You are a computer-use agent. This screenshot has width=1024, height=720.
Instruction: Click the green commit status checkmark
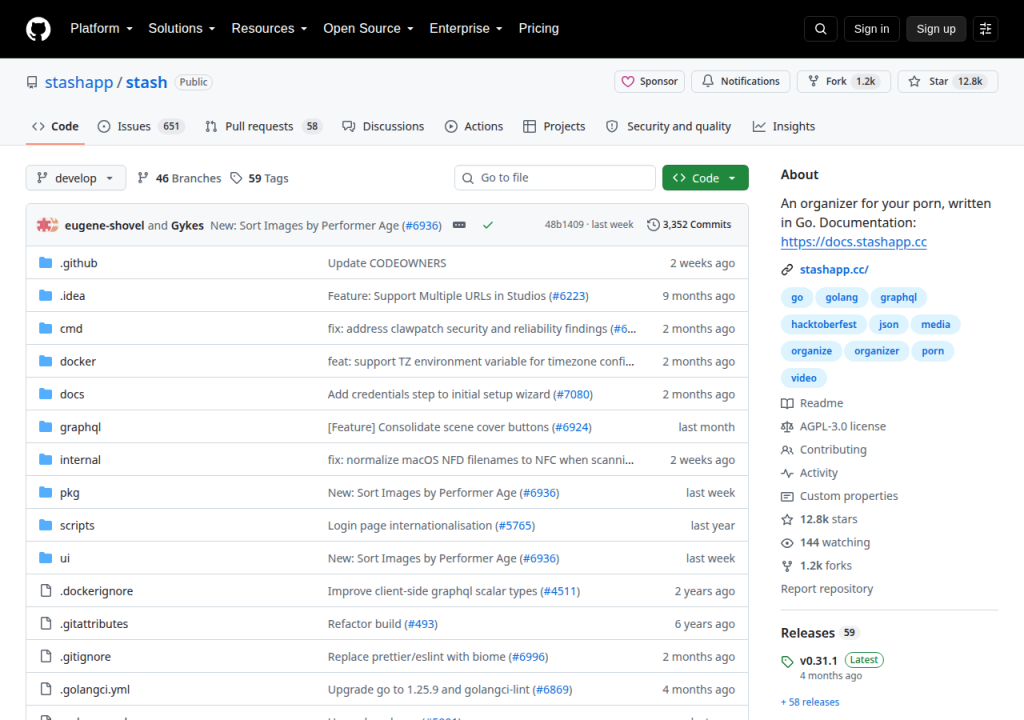click(488, 225)
